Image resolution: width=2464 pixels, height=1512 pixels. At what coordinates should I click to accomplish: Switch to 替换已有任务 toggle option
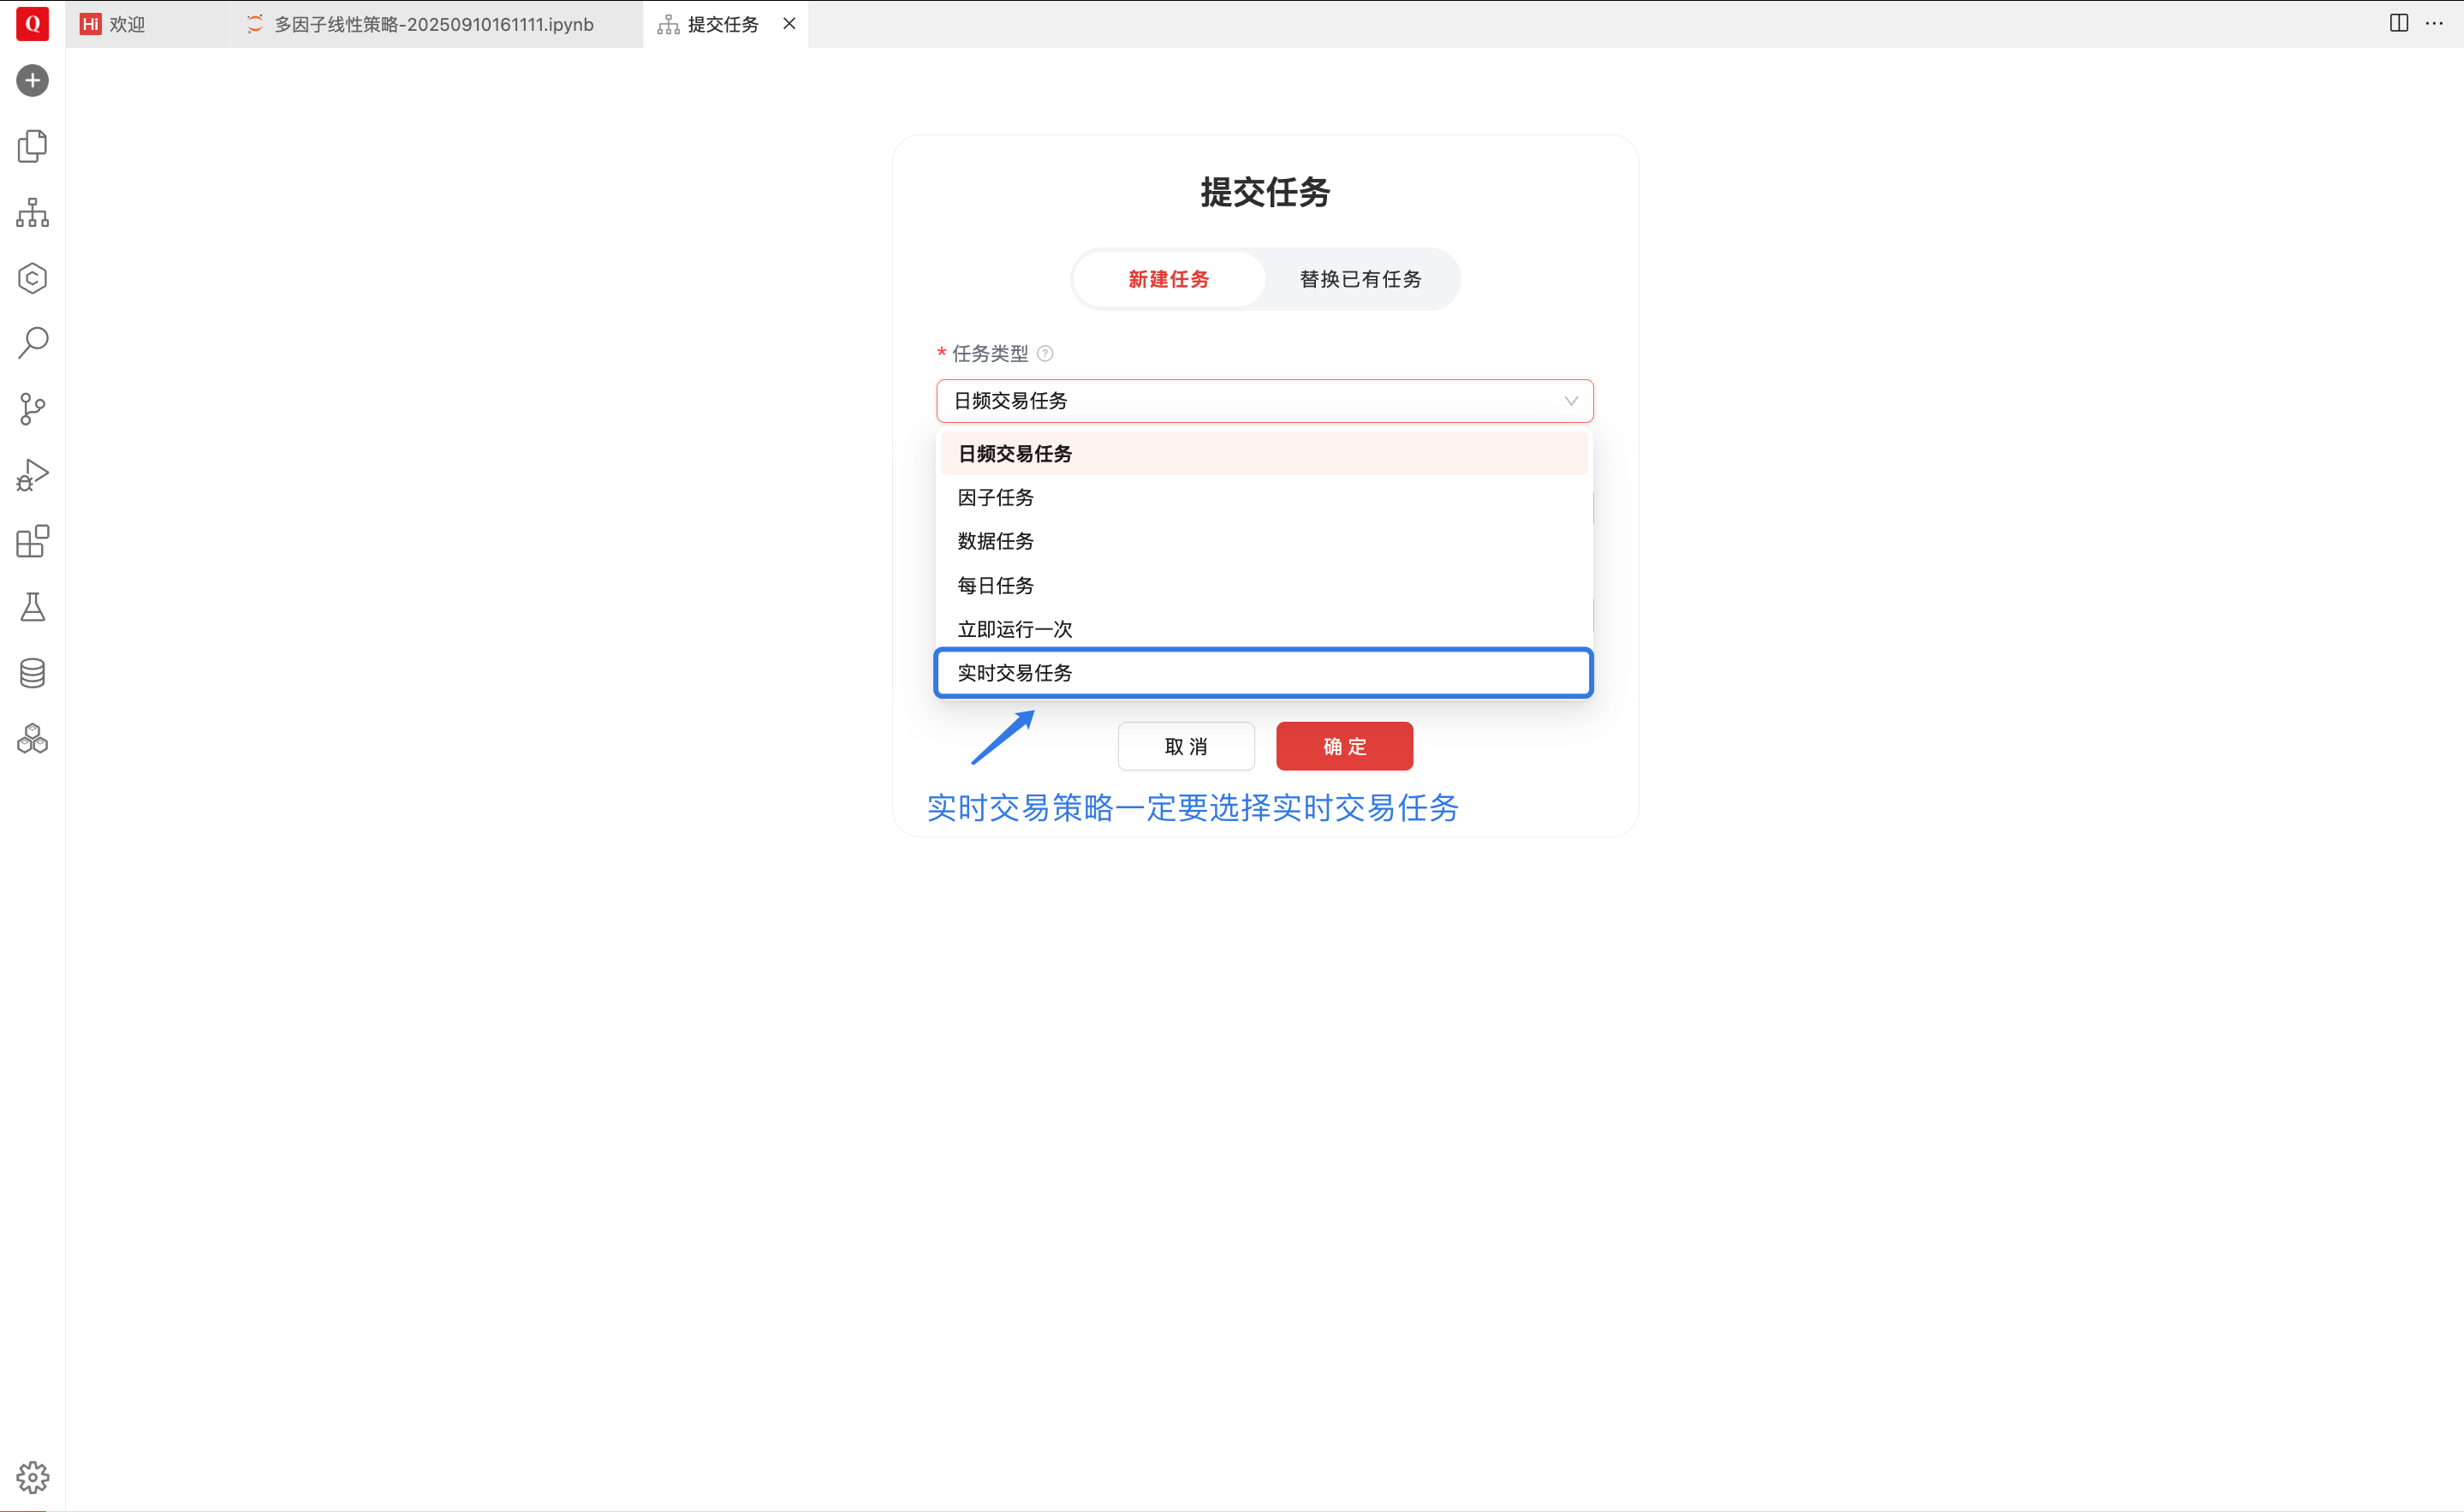[x=1360, y=279]
